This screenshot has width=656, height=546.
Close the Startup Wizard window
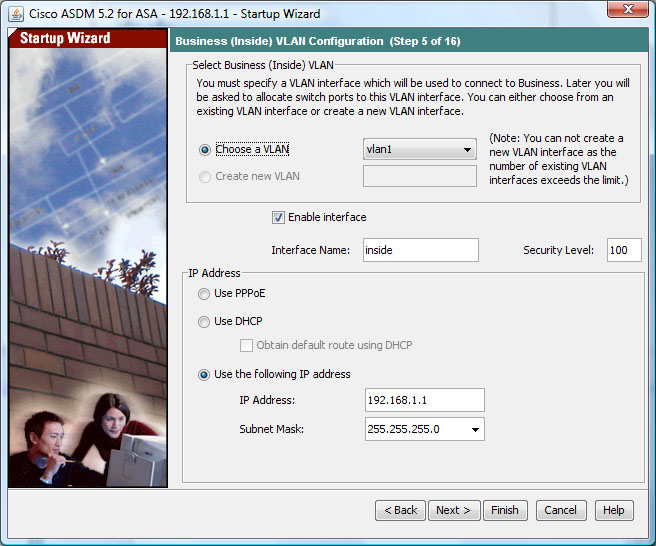[628, 9]
